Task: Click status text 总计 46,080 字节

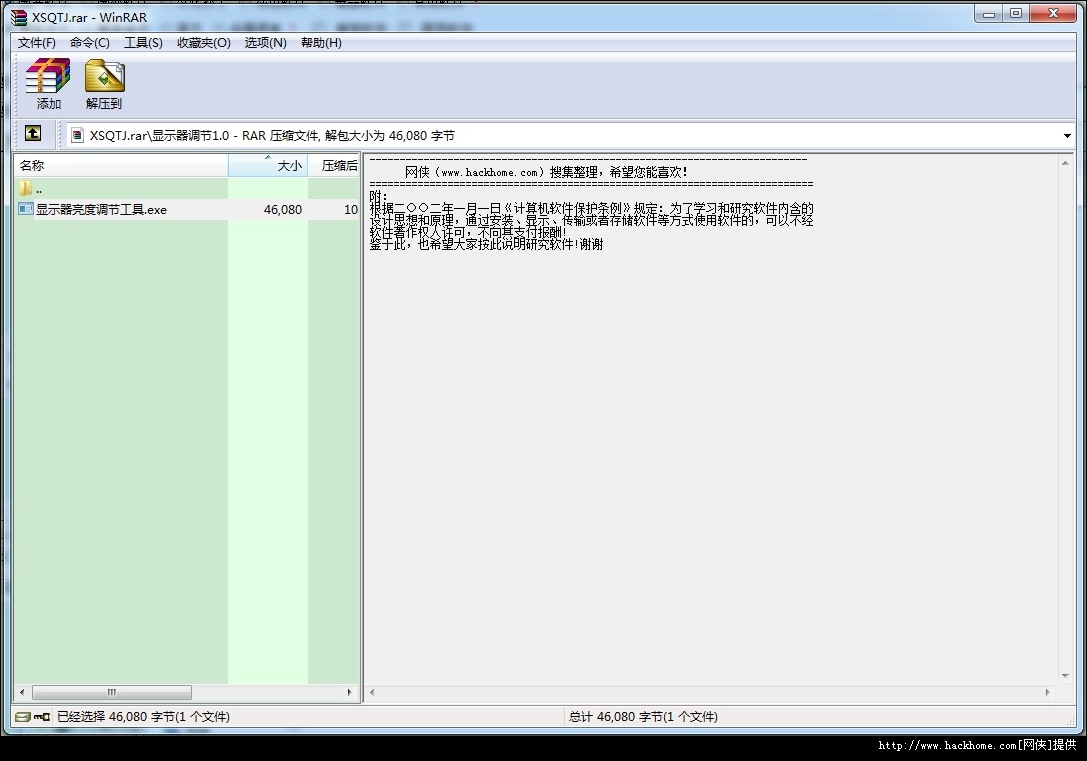Action: (643, 717)
